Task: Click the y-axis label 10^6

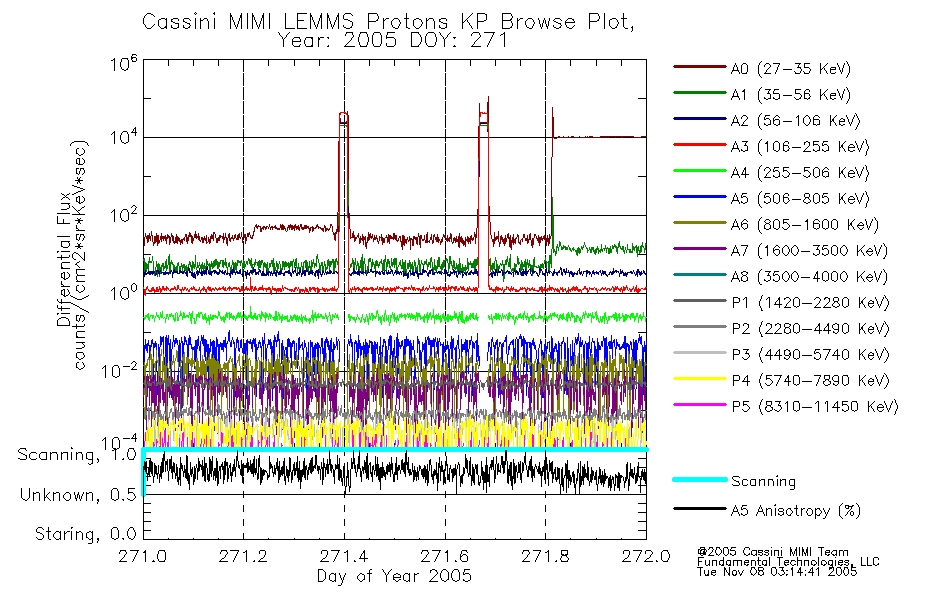Action: click(124, 62)
